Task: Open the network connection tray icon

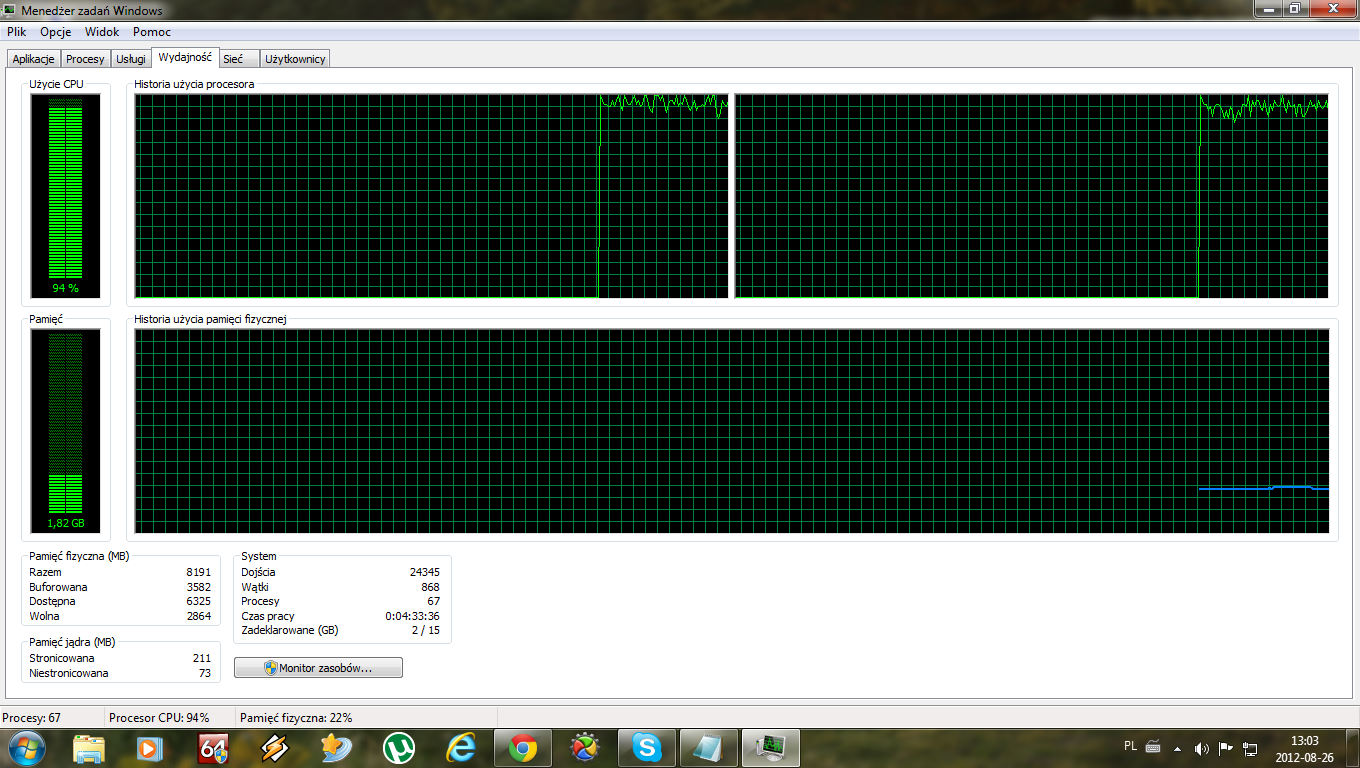Action: tap(1250, 748)
